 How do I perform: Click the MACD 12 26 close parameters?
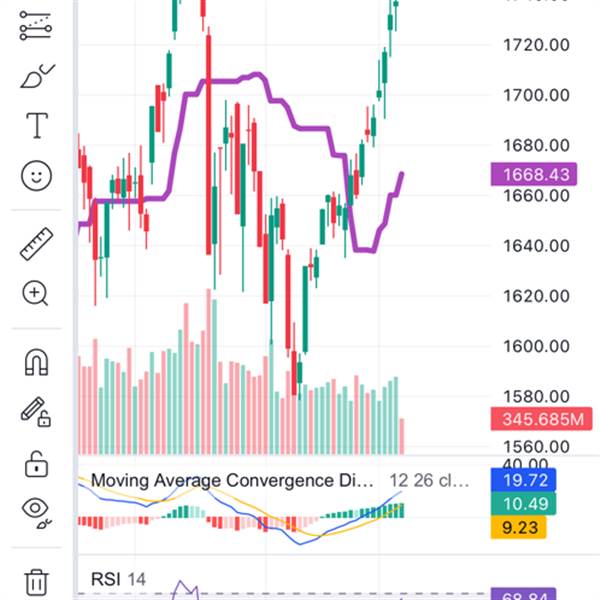click(429, 481)
